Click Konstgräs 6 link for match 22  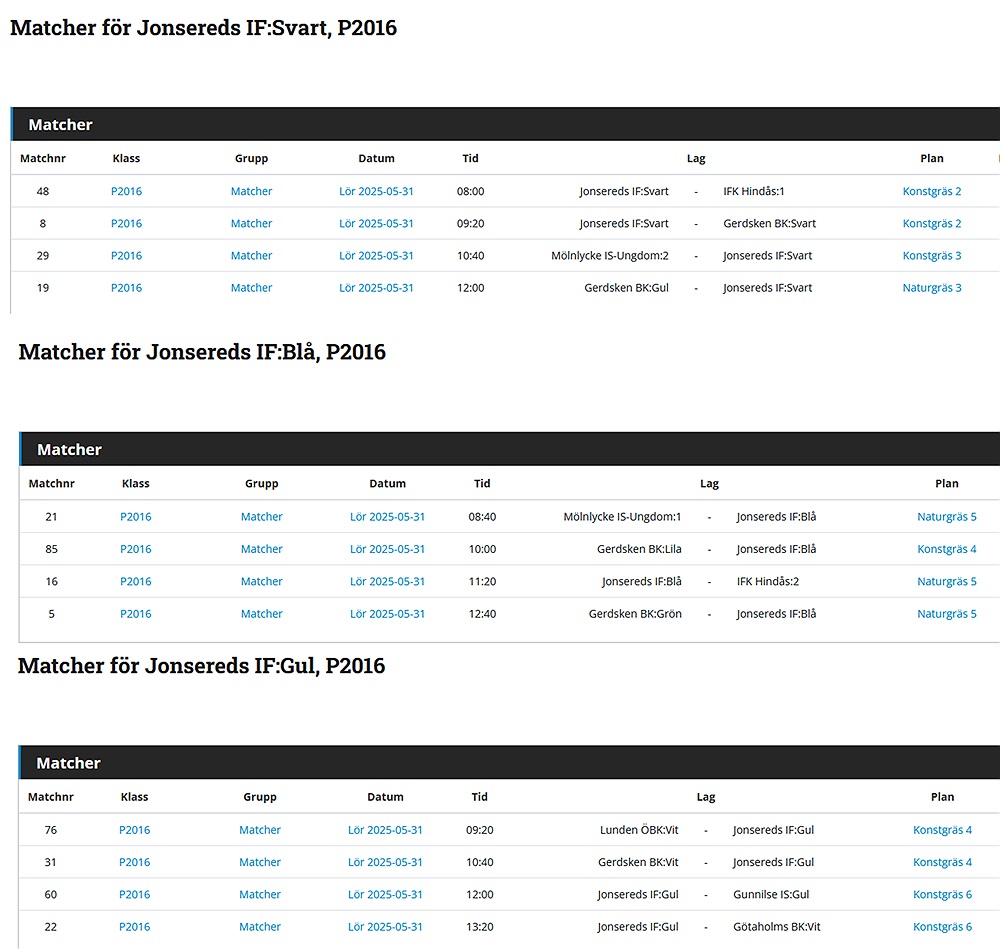click(x=942, y=927)
